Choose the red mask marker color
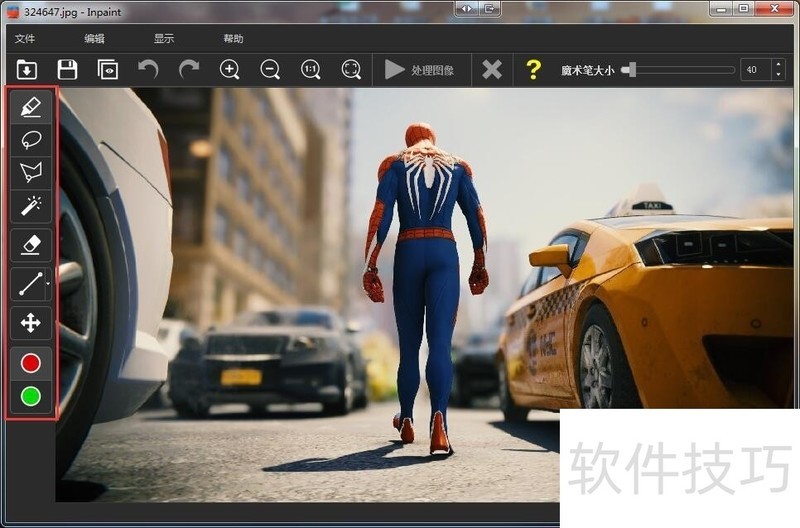800x528 pixels. click(31, 363)
